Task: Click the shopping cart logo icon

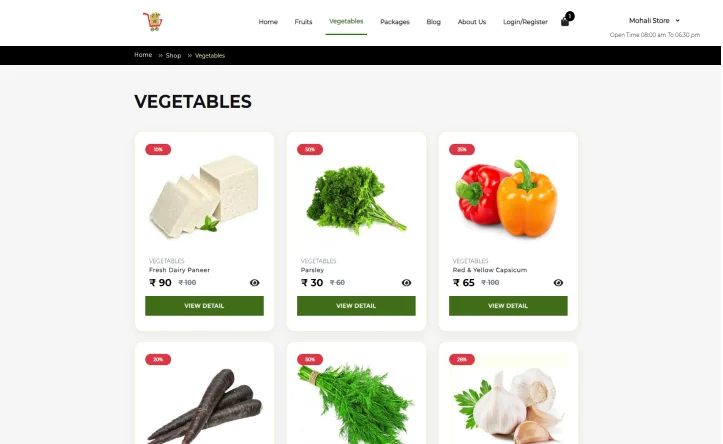Action: (x=153, y=22)
